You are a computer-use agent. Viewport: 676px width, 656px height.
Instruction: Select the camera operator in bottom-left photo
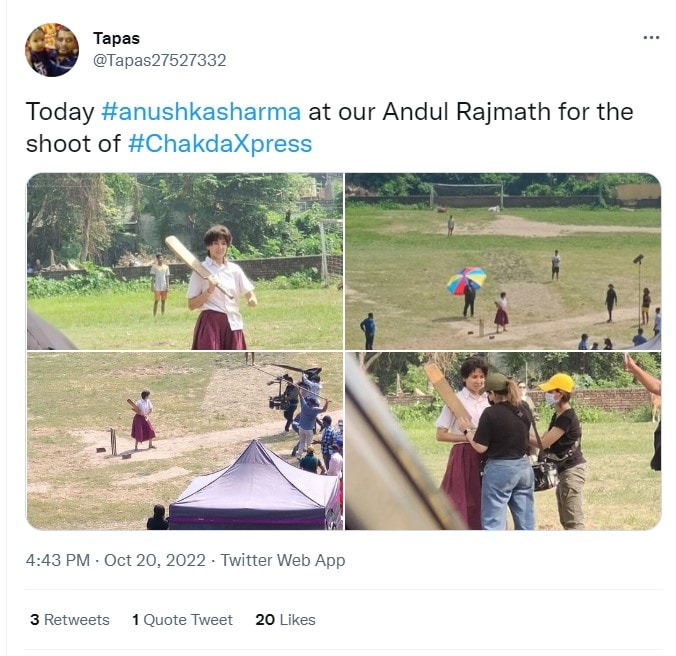tap(288, 402)
